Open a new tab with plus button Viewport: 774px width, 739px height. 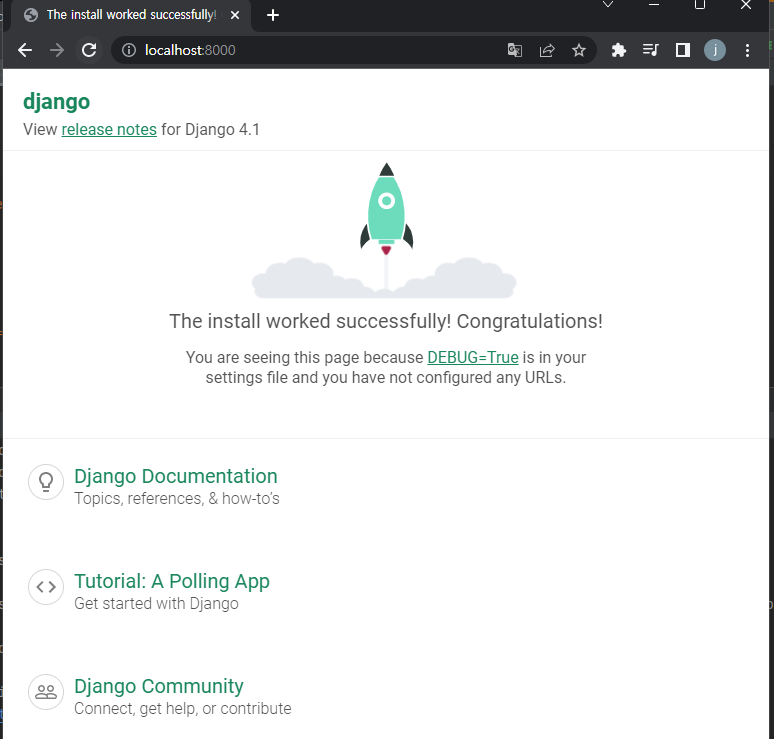[272, 15]
